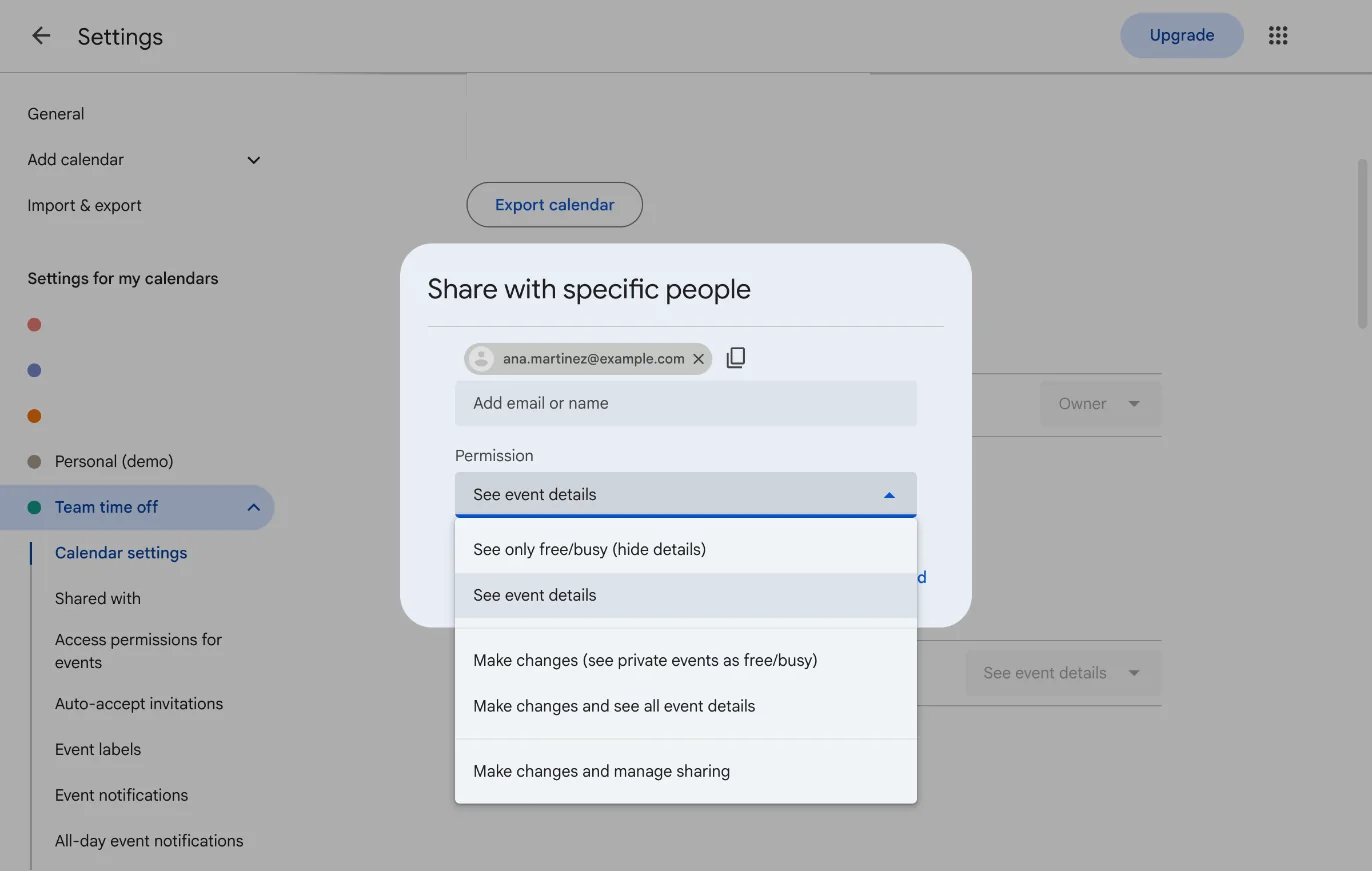Choose Make changes (see private events as free/busy)
Viewport: 1372px width, 871px height.
tap(686, 660)
